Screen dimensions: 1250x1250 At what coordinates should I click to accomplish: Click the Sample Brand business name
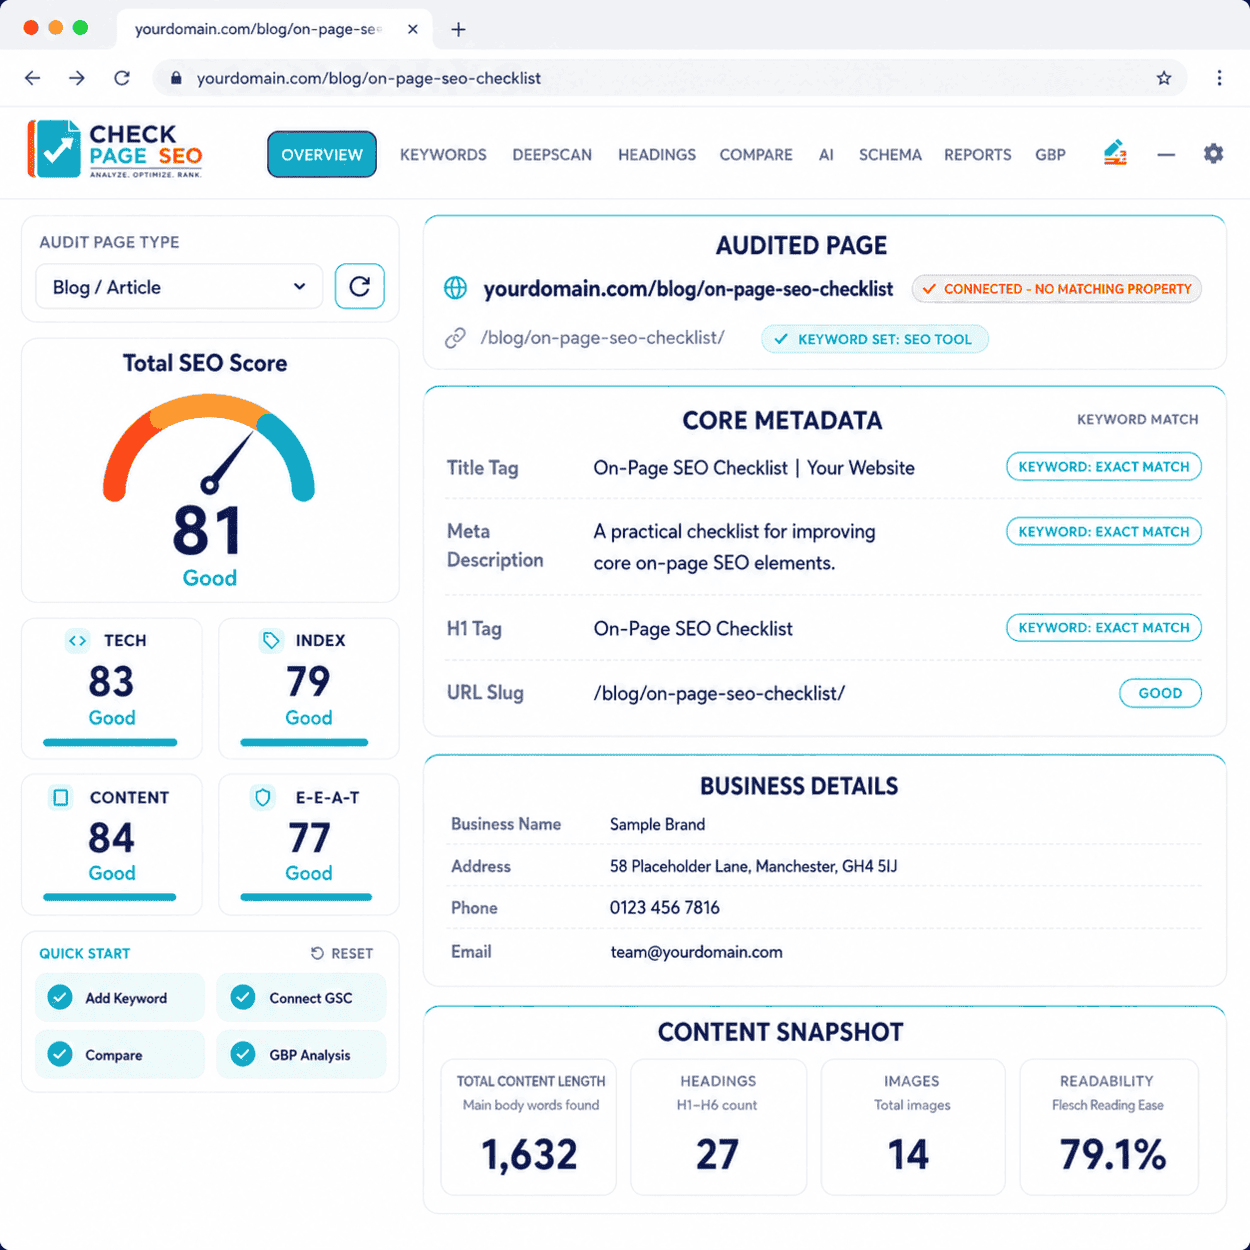pyautogui.click(x=657, y=824)
